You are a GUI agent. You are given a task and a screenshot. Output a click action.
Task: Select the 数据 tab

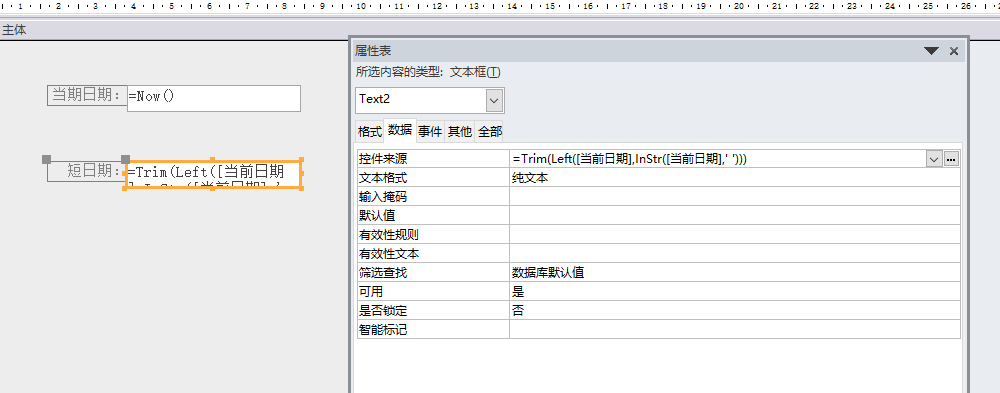tap(400, 130)
